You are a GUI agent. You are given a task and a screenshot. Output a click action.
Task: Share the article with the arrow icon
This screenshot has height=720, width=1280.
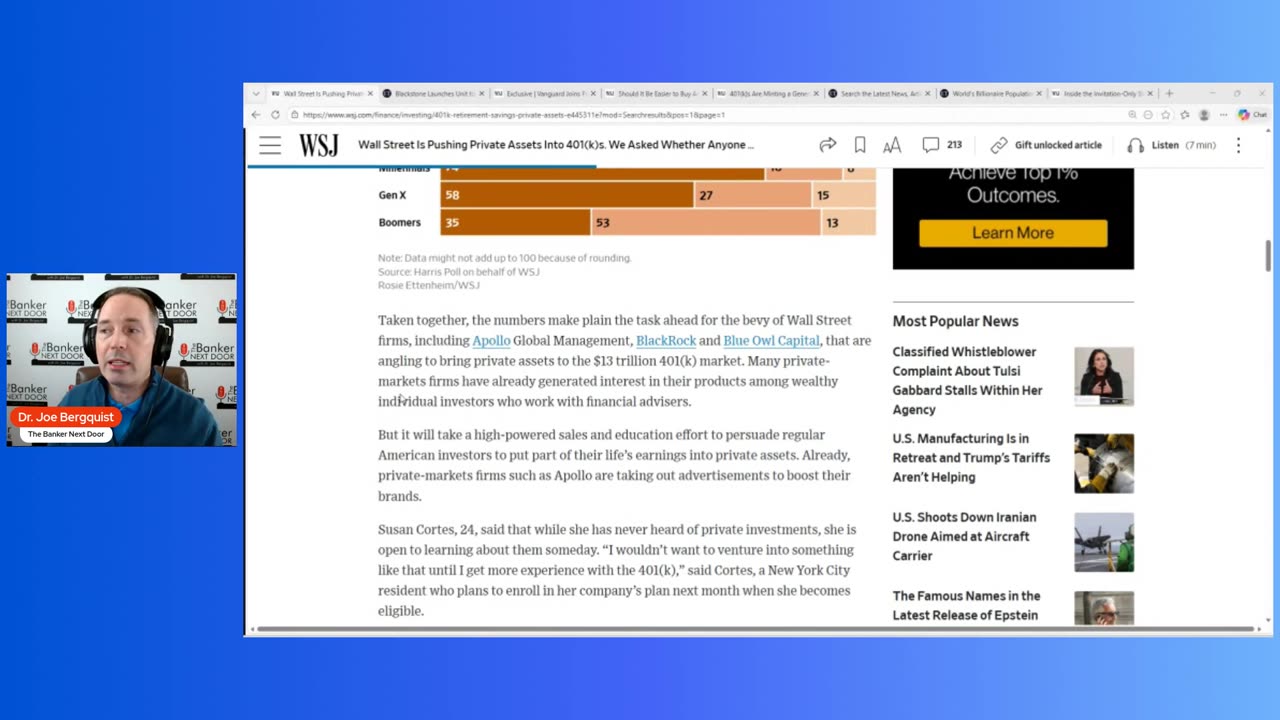tap(827, 145)
